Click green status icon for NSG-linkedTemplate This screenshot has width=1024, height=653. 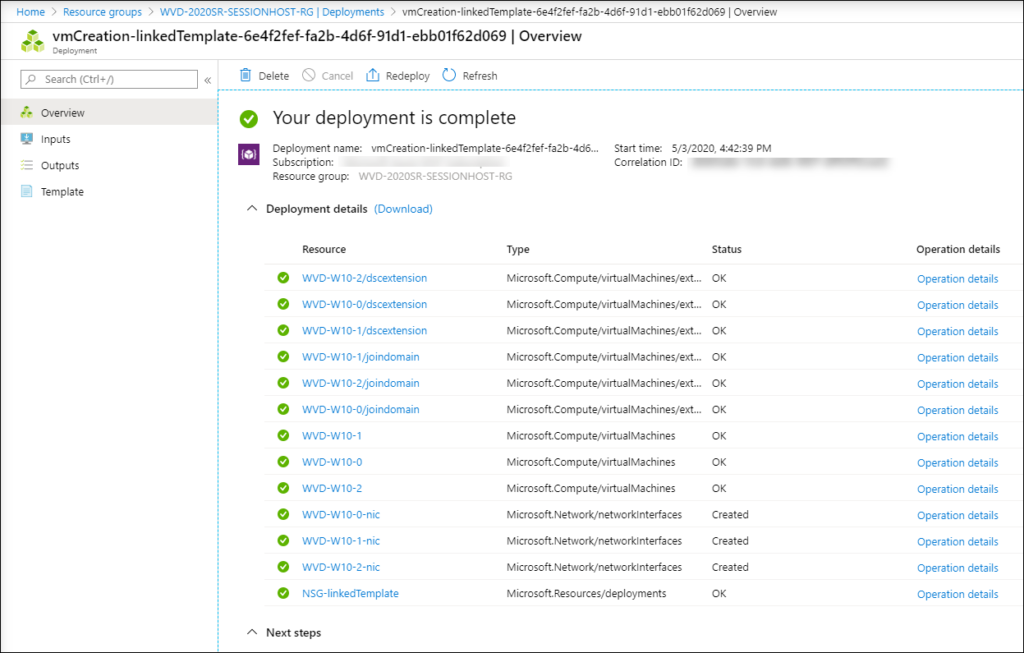[x=283, y=593]
